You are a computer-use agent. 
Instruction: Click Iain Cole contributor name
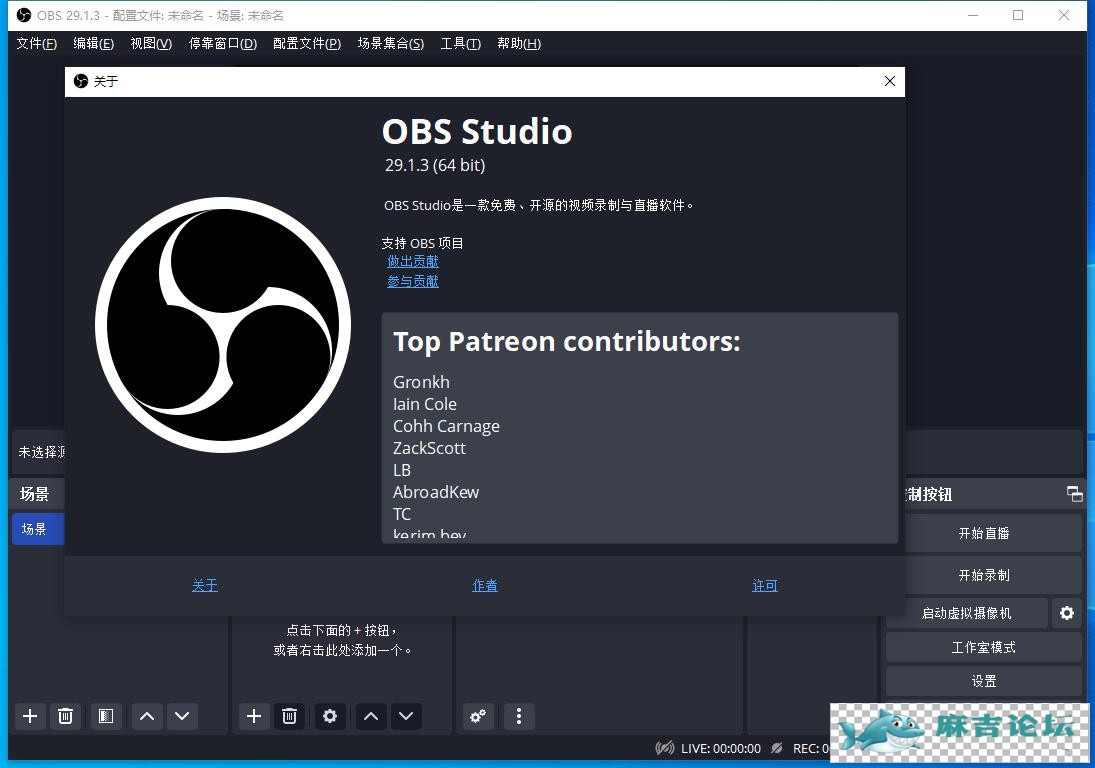[x=425, y=404]
